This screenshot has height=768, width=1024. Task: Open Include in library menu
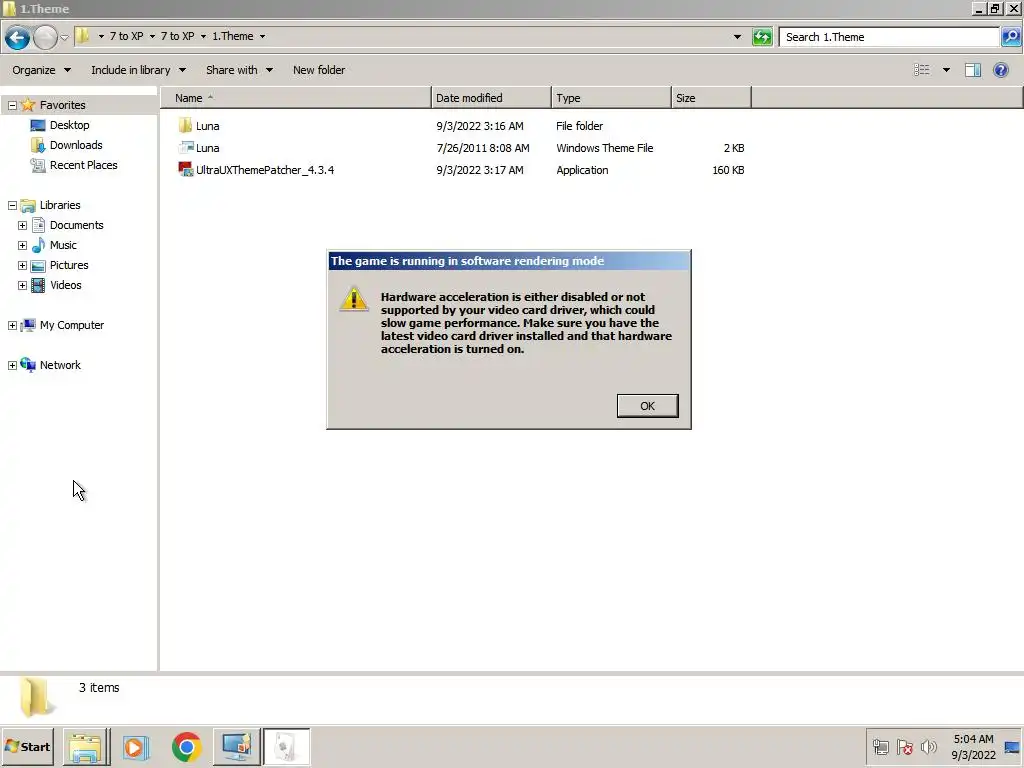point(138,70)
